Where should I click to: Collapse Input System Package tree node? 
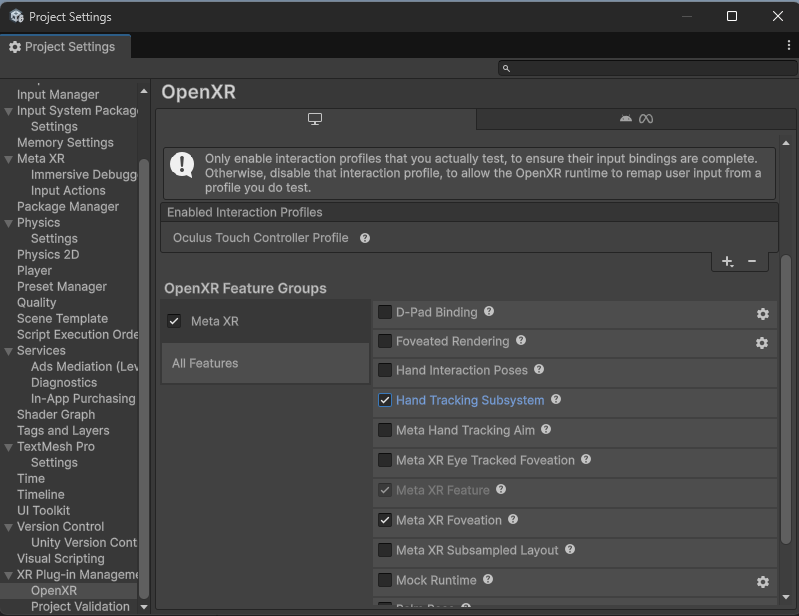(8, 111)
